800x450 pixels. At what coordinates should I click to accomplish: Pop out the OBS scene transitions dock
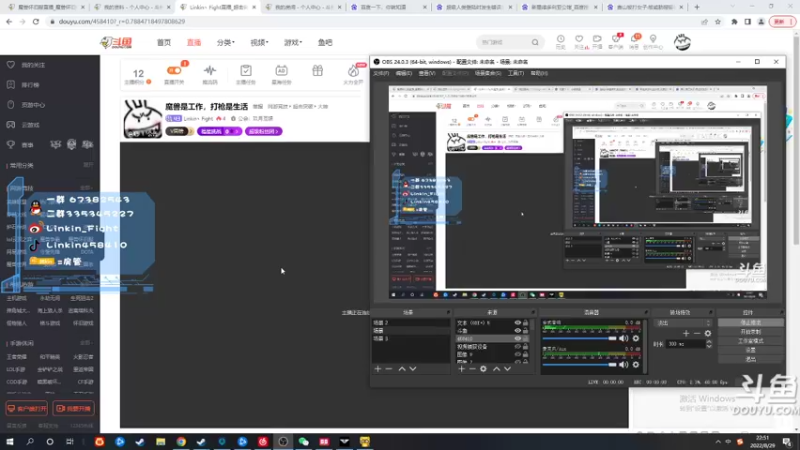[710, 312]
